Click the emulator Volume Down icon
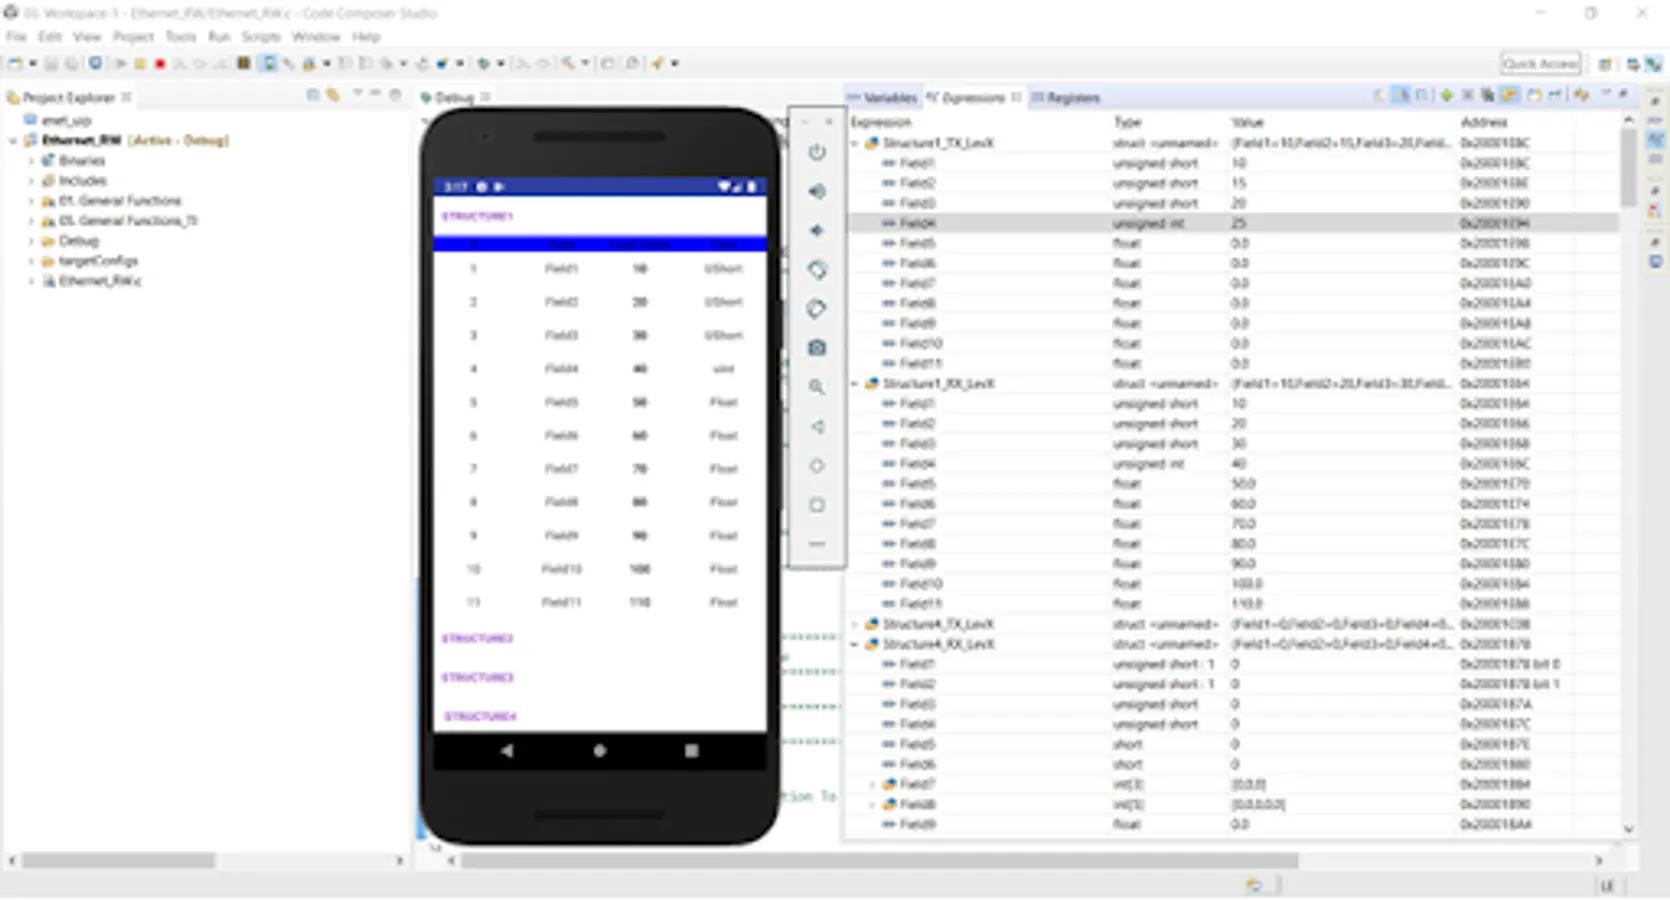 [x=817, y=230]
